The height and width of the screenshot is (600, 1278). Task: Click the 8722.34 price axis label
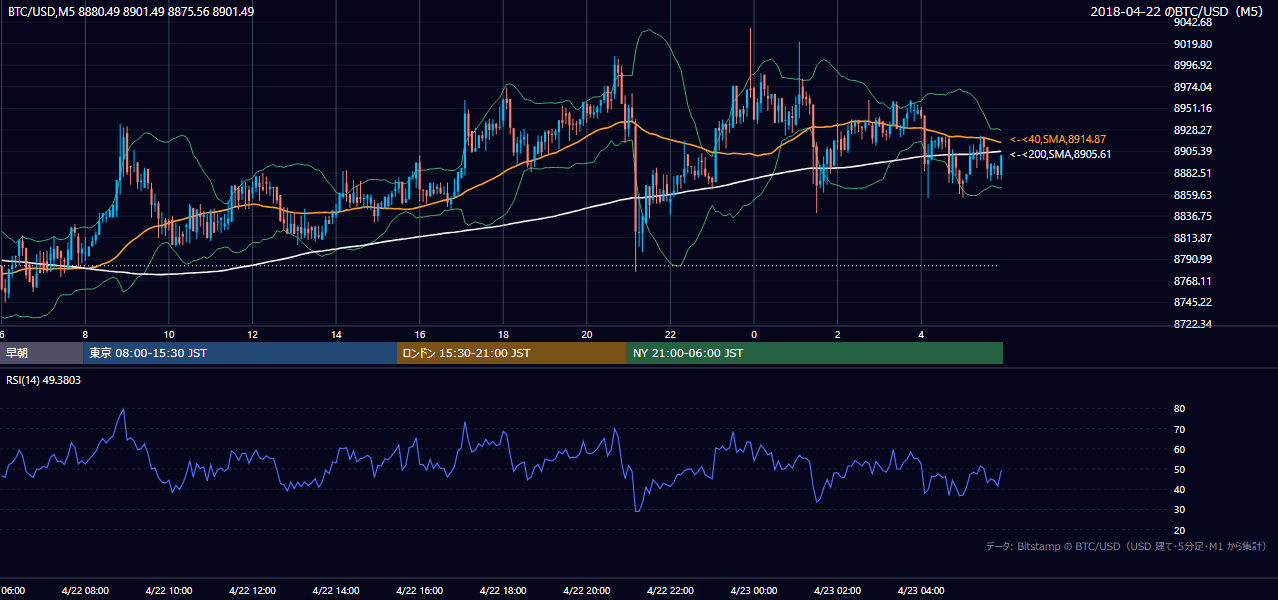click(x=1193, y=324)
